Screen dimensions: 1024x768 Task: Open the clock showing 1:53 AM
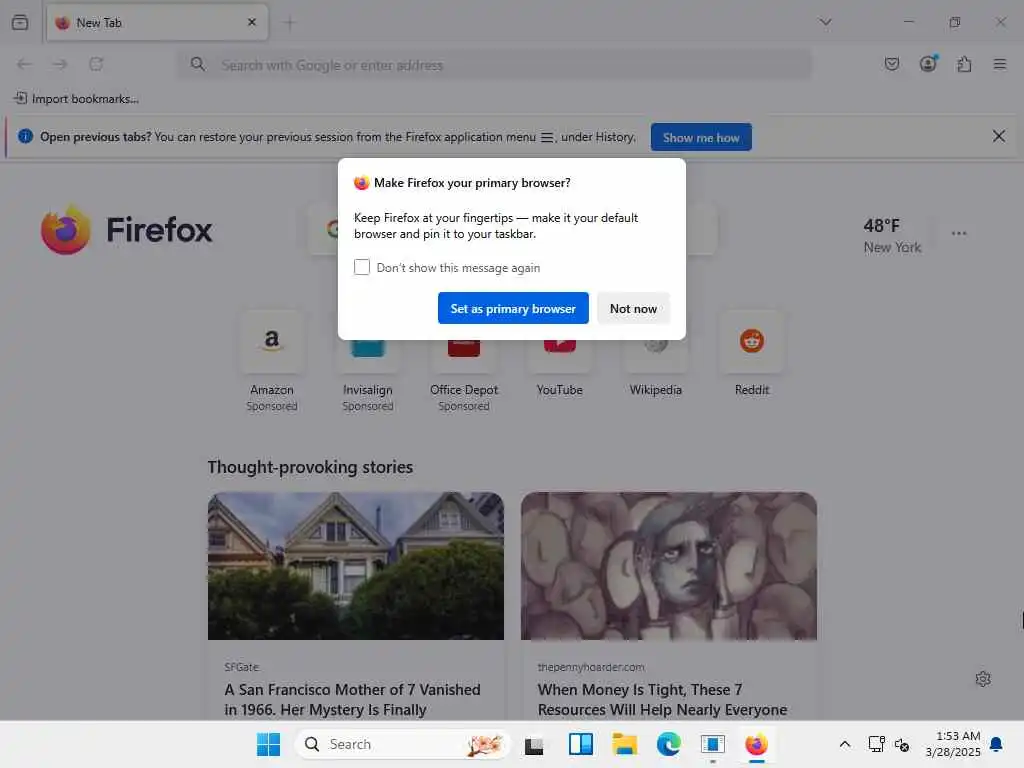tap(953, 744)
